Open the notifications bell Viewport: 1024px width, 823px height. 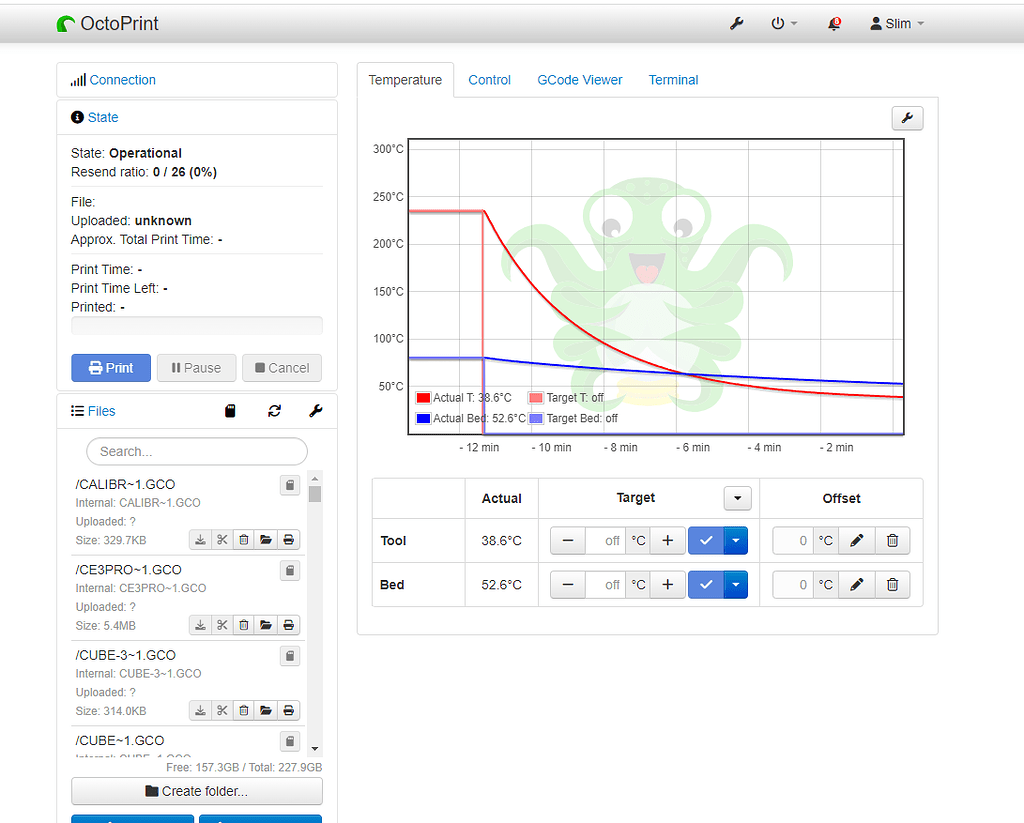pos(834,23)
